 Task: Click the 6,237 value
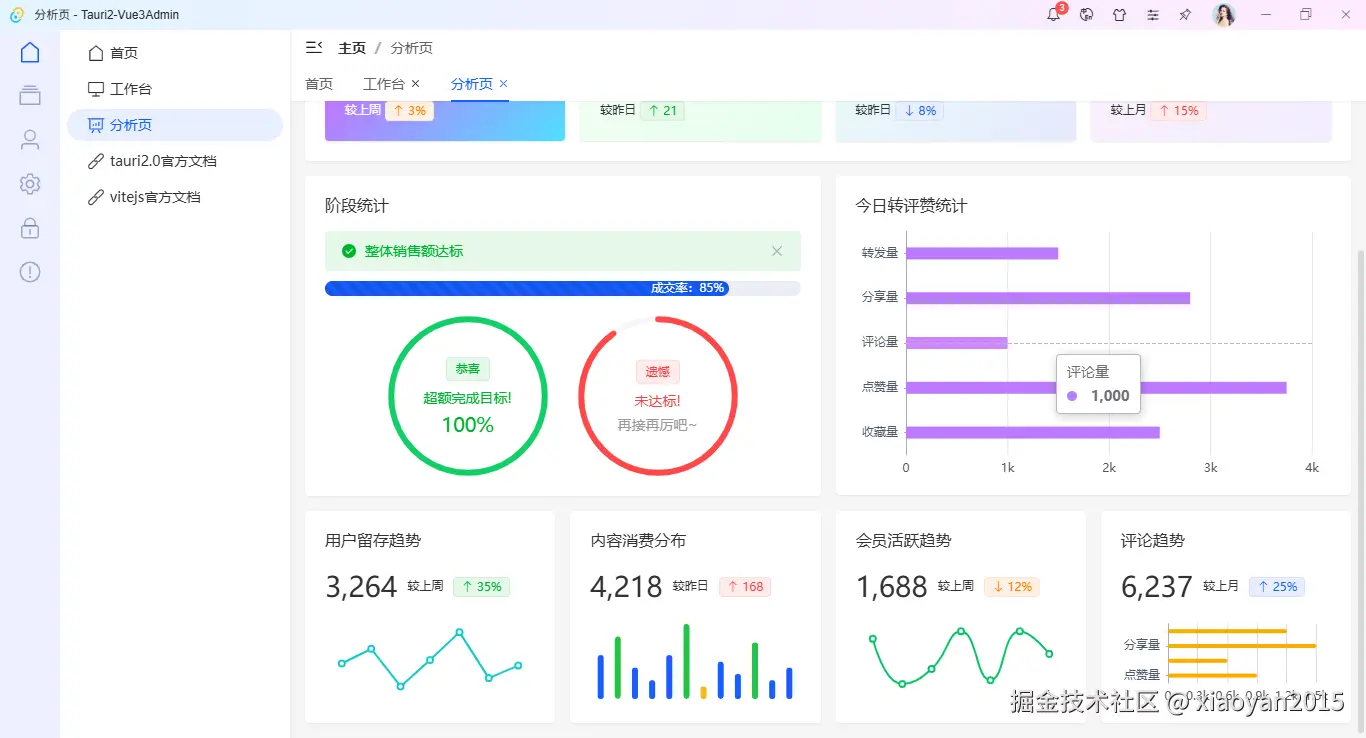pyautogui.click(x=1157, y=587)
